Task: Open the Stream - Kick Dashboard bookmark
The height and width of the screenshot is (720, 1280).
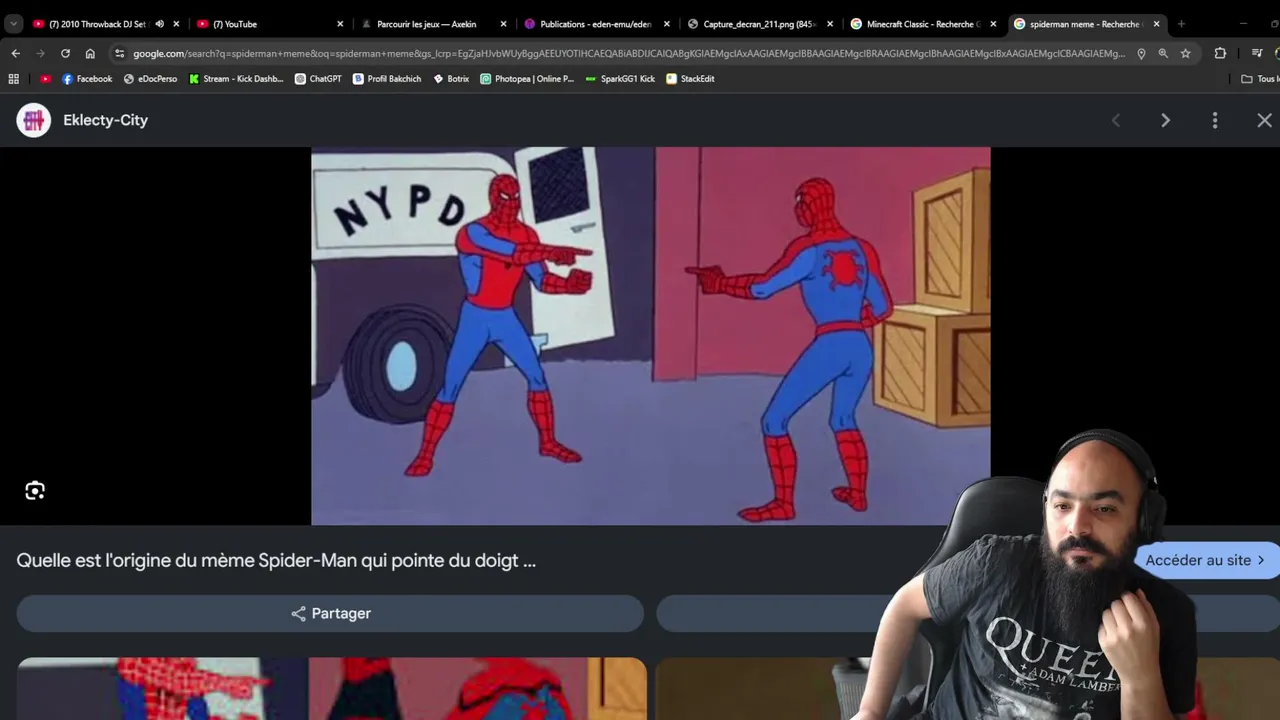Action: pos(236,78)
